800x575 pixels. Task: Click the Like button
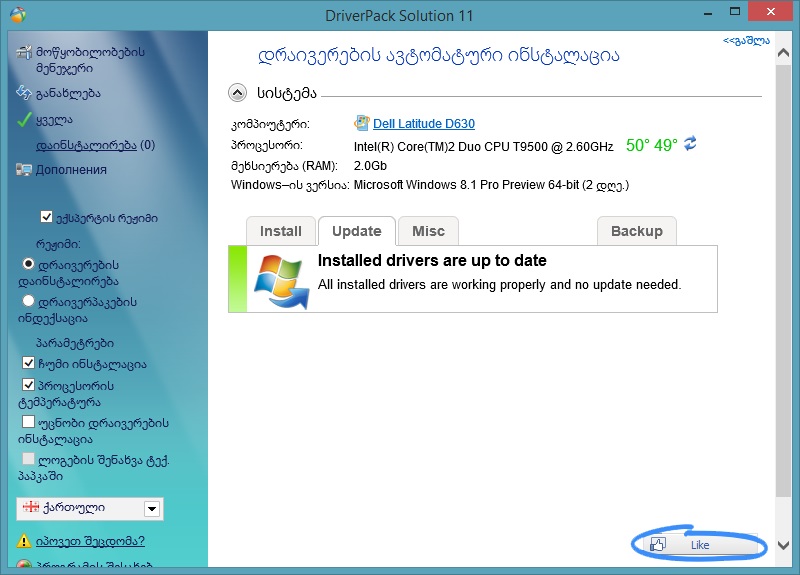click(699, 544)
